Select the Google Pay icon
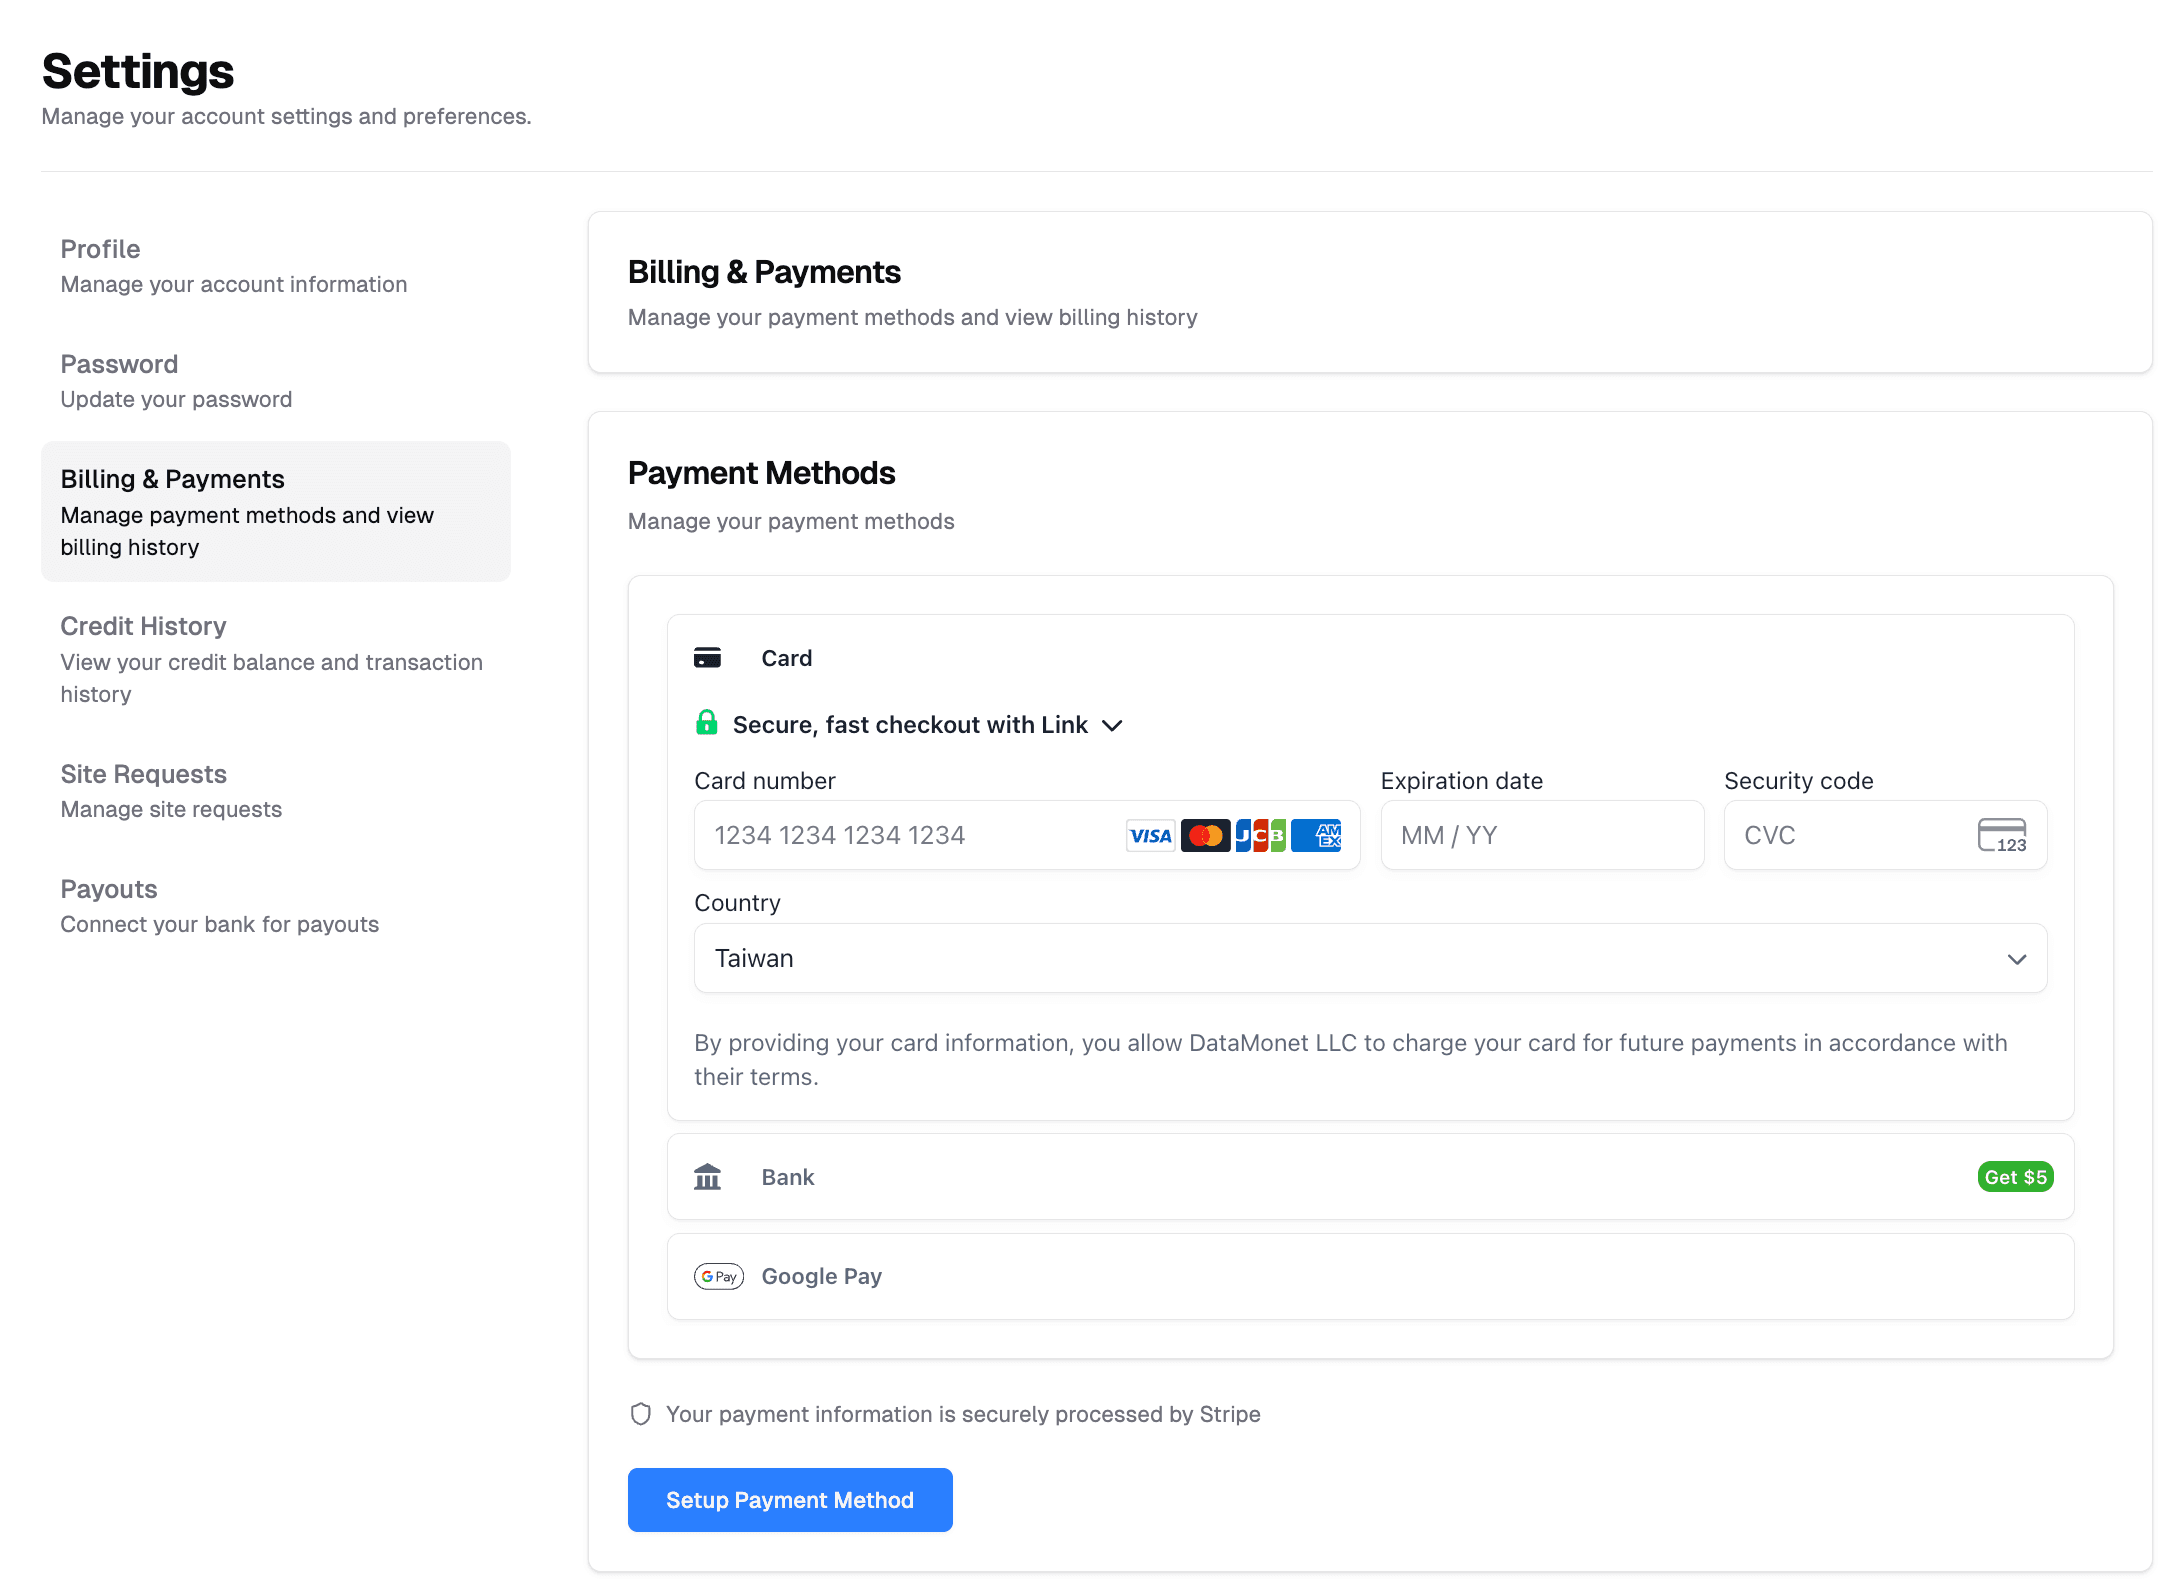2184x1594 pixels. [719, 1277]
